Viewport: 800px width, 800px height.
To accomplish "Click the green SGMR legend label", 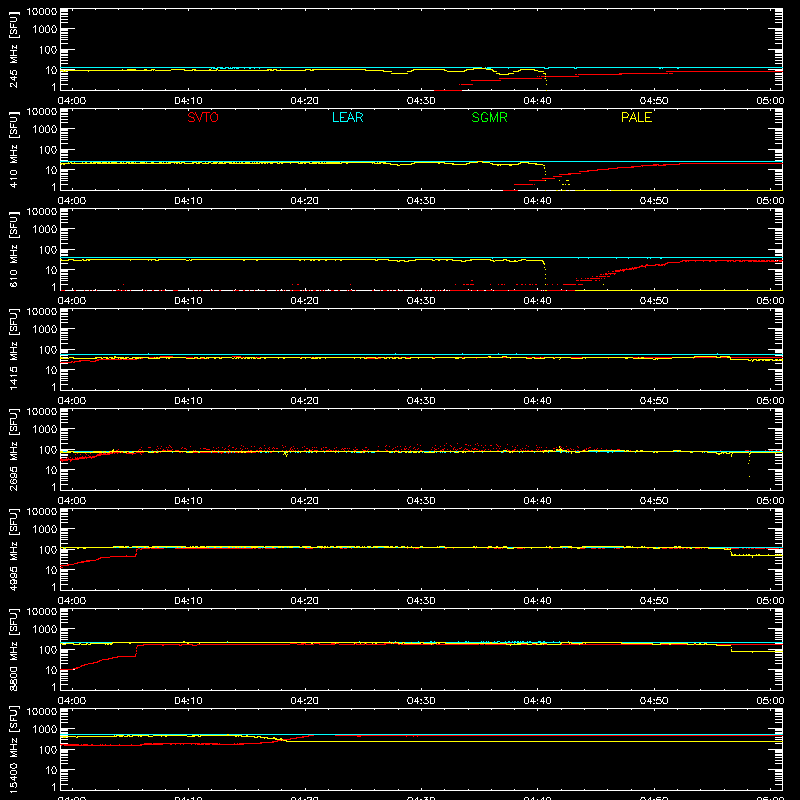I will click(x=489, y=117).
